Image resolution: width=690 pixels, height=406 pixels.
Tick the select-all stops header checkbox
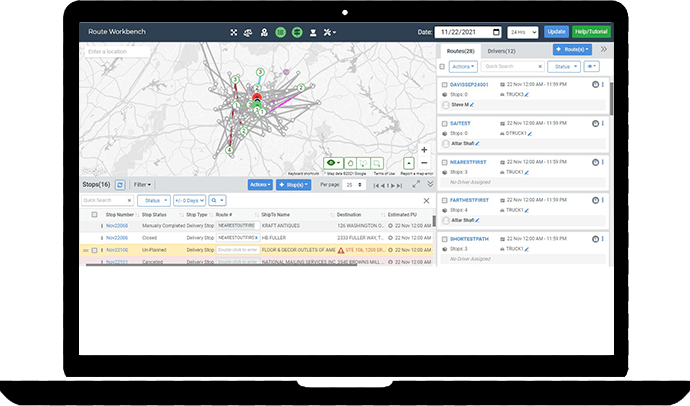(x=95, y=214)
